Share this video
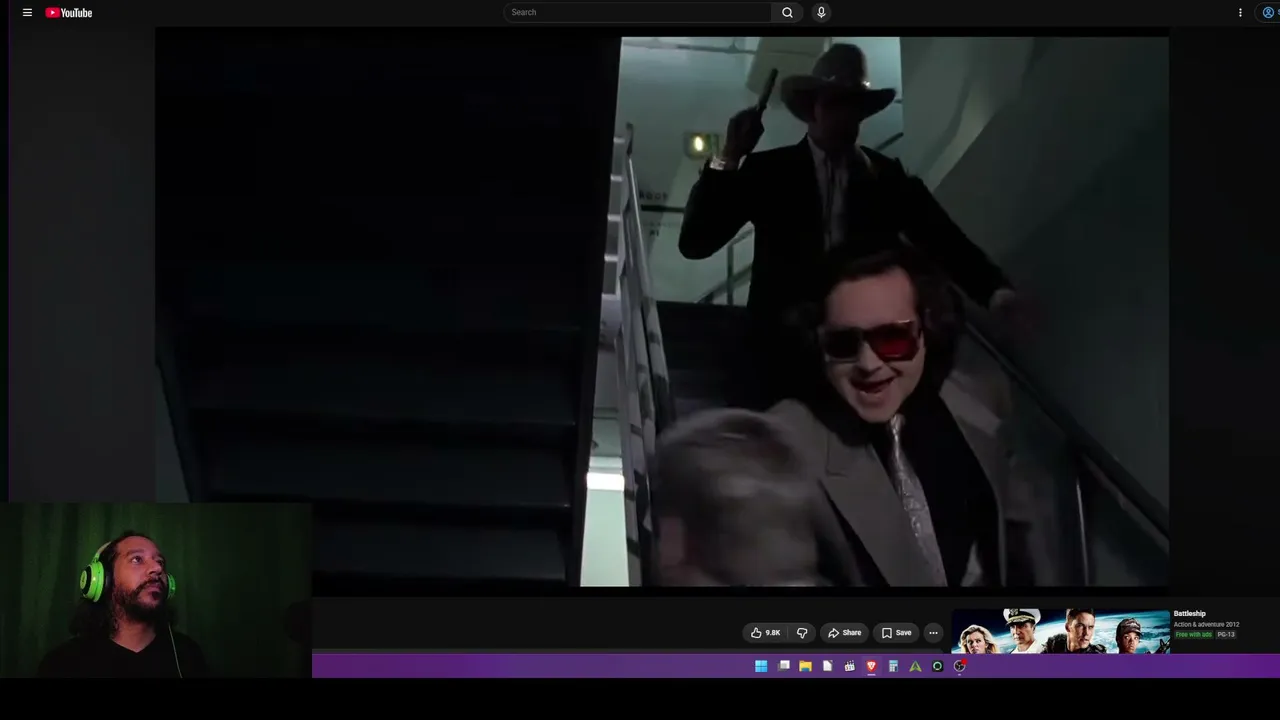Image resolution: width=1280 pixels, height=720 pixels. coord(844,633)
